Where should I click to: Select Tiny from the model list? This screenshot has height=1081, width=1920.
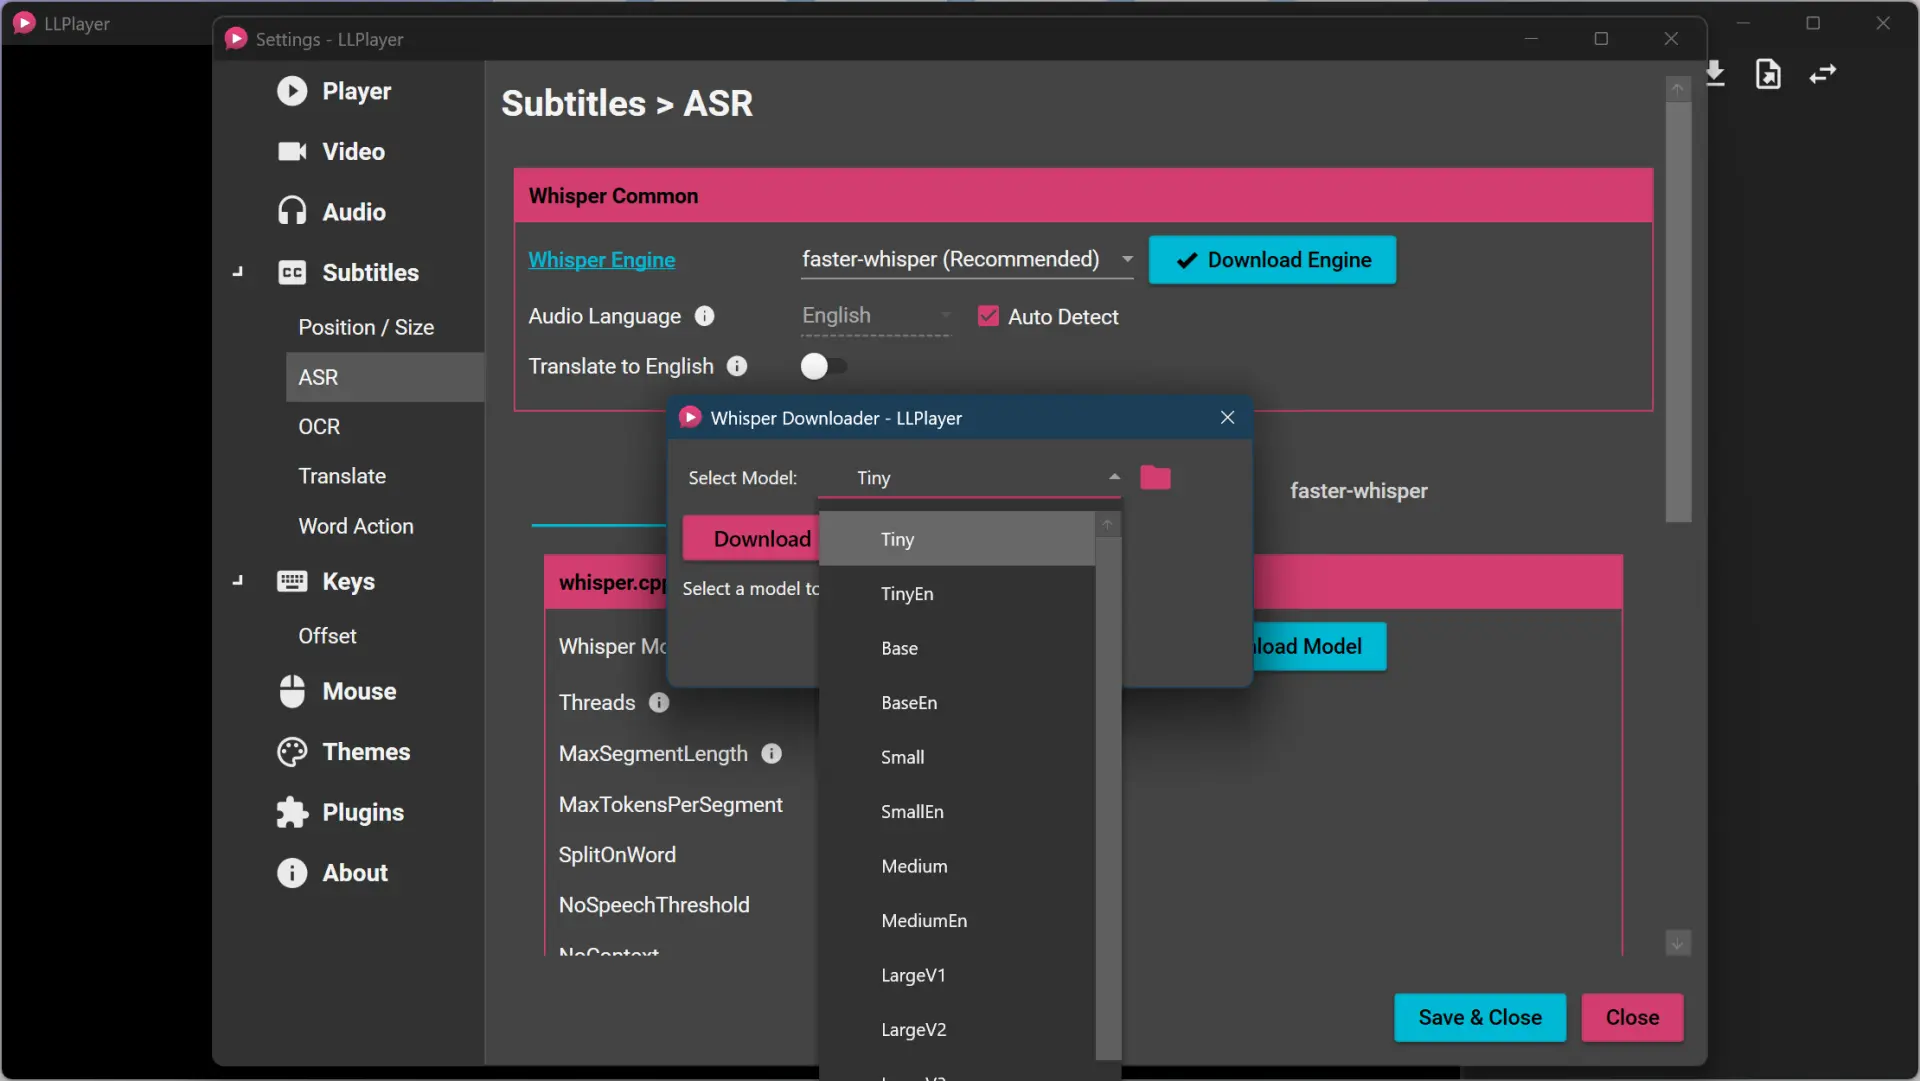957,540
